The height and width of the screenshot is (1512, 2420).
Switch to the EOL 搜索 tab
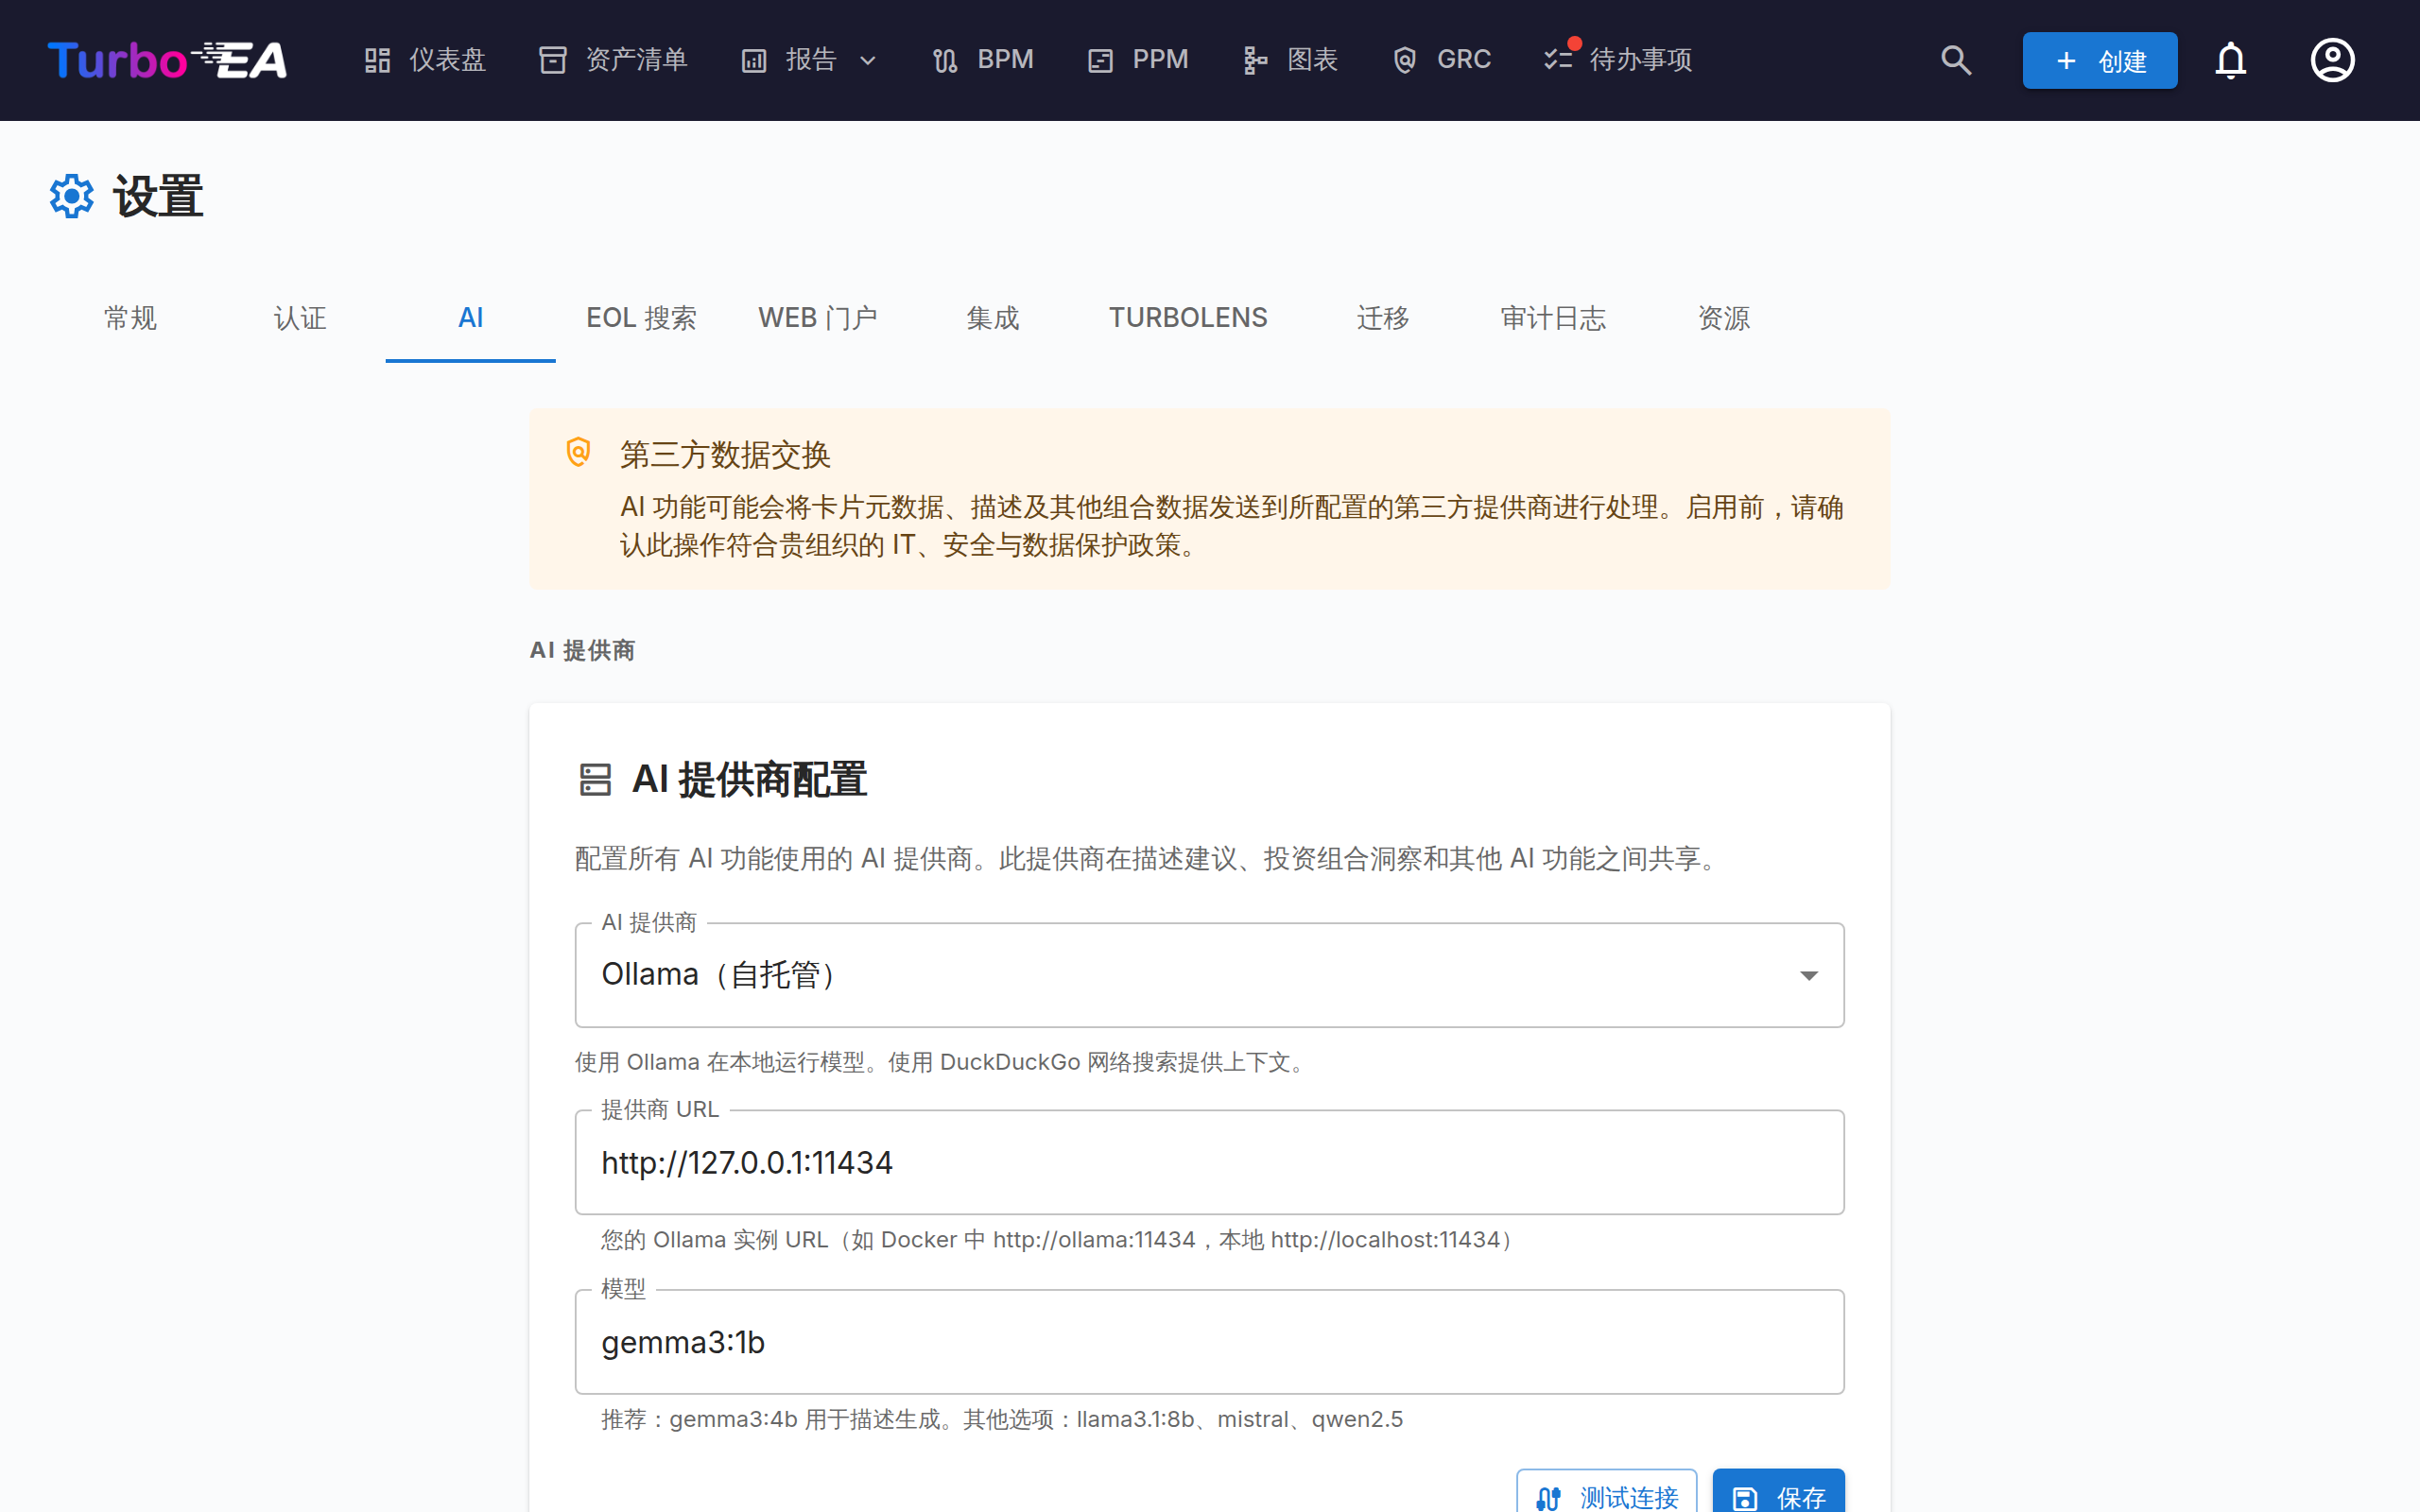(x=641, y=318)
